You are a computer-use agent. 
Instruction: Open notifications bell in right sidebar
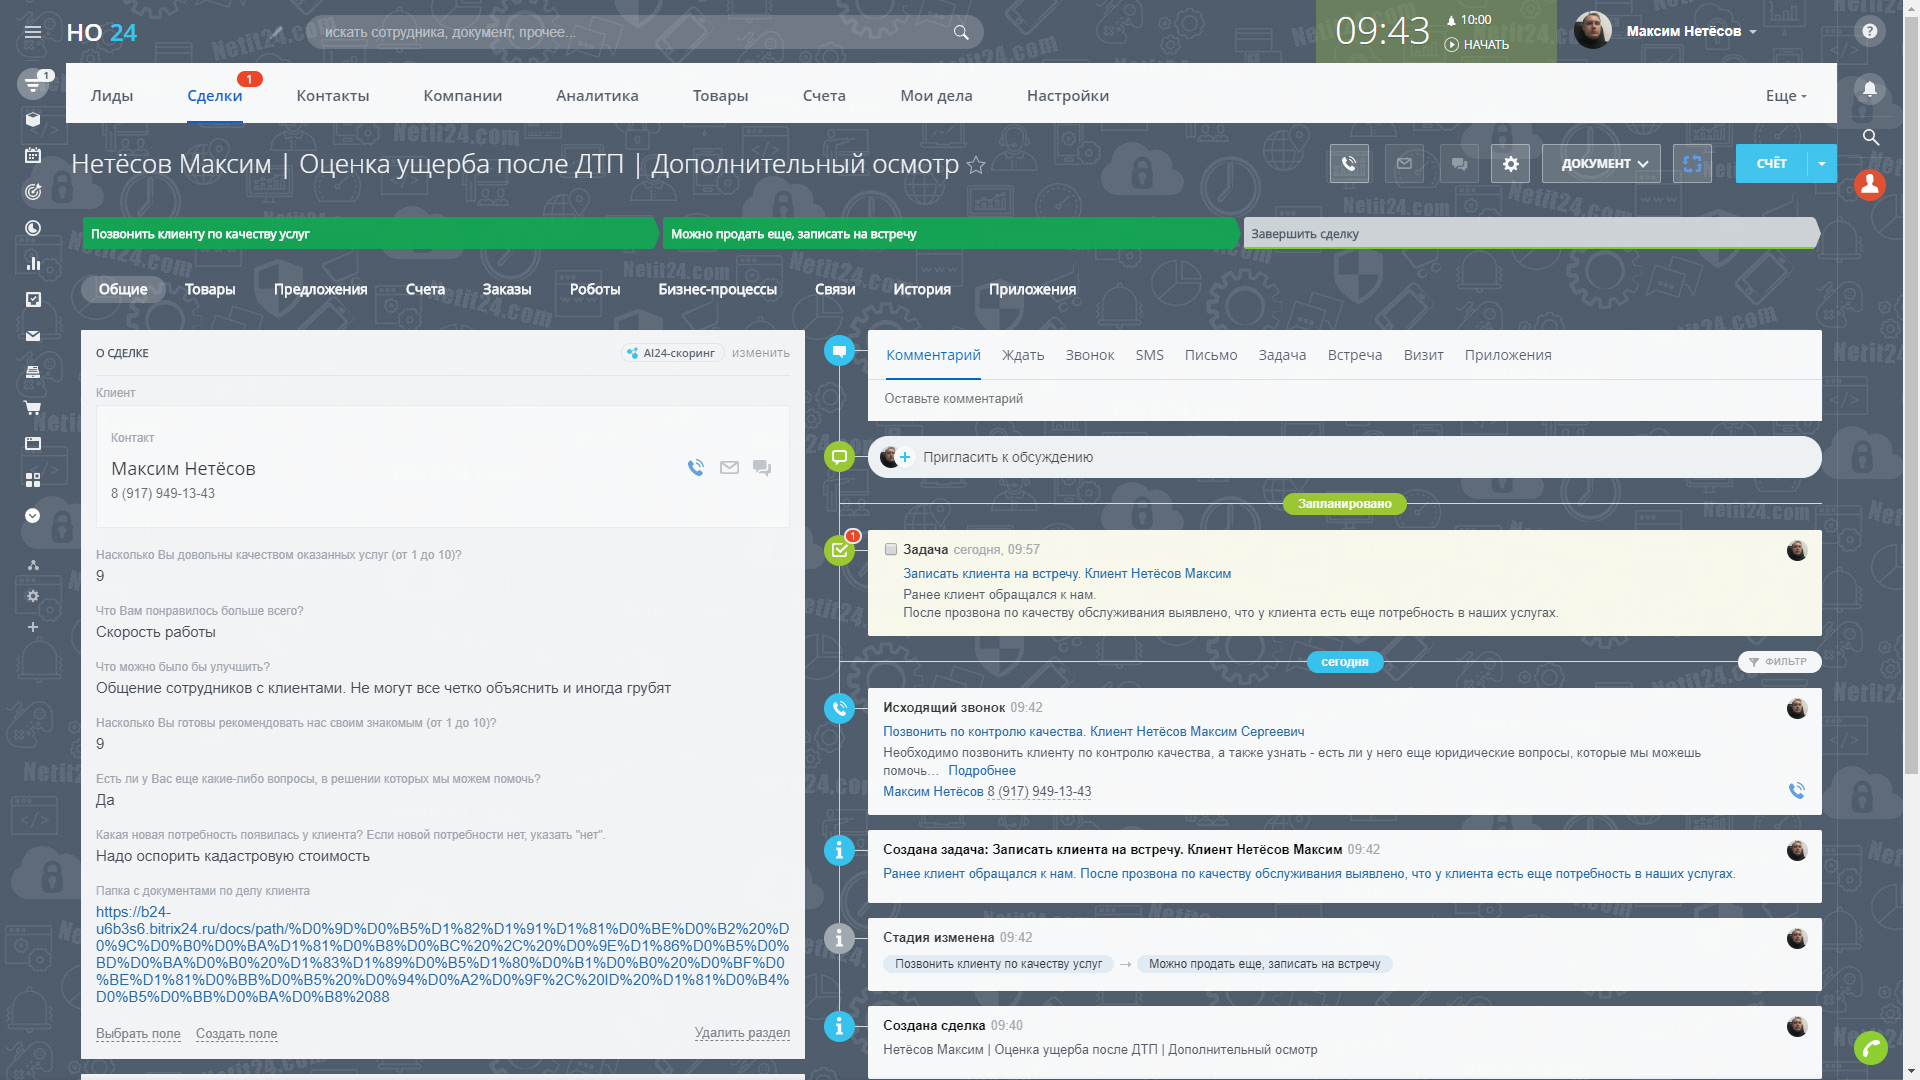[1869, 89]
